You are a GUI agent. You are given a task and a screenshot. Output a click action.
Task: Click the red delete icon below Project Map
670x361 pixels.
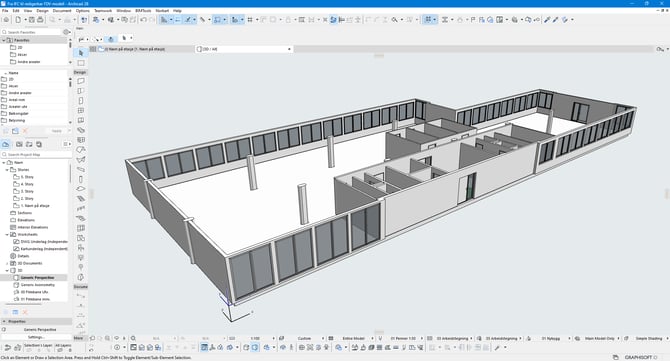point(25,312)
